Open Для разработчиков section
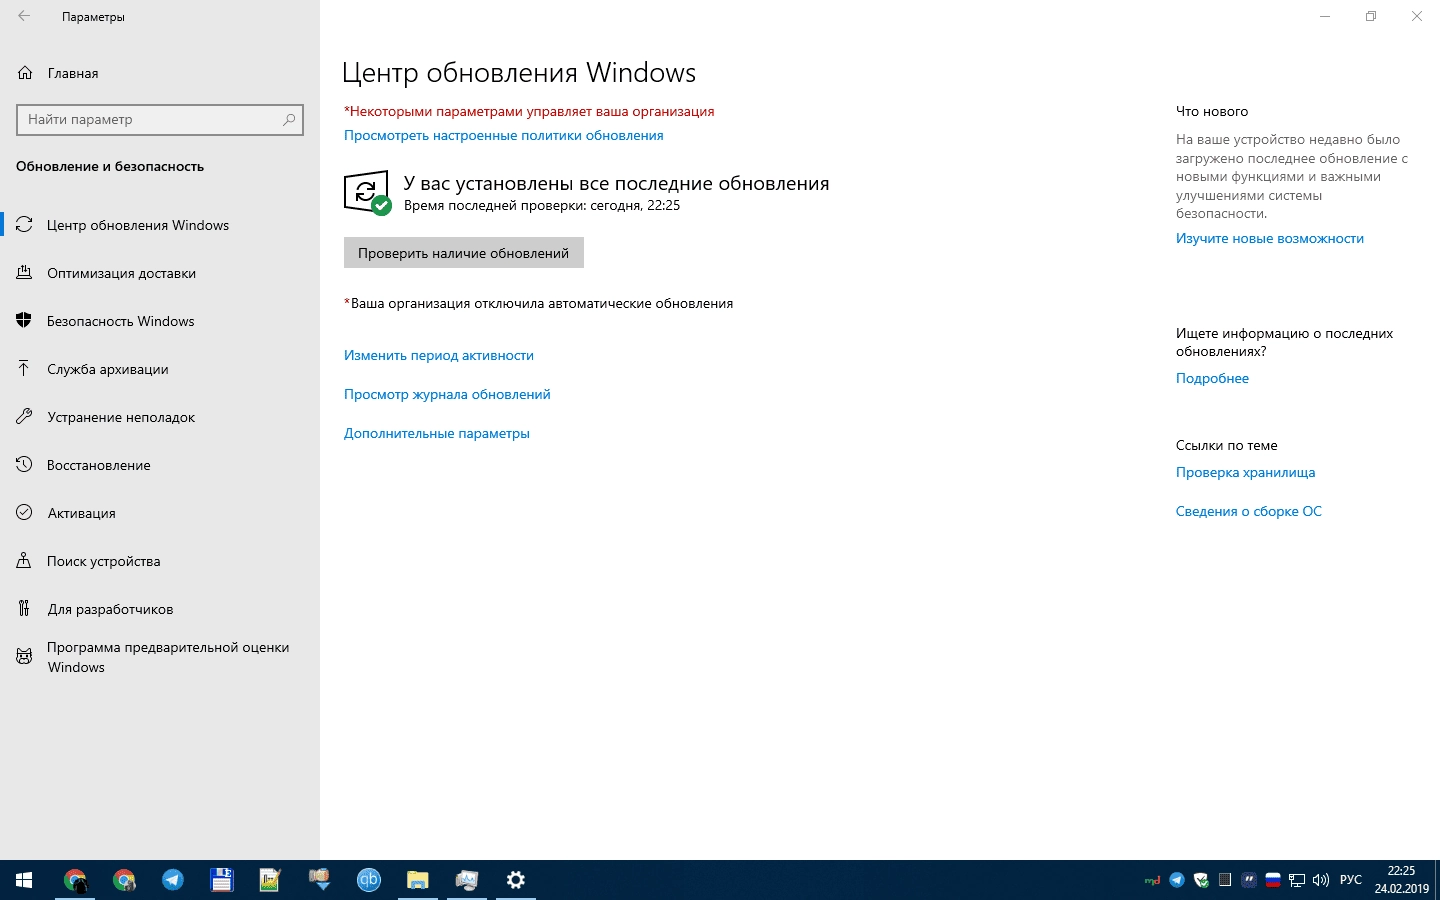This screenshot has height=900, width=1440. click(x=160, y=609)
